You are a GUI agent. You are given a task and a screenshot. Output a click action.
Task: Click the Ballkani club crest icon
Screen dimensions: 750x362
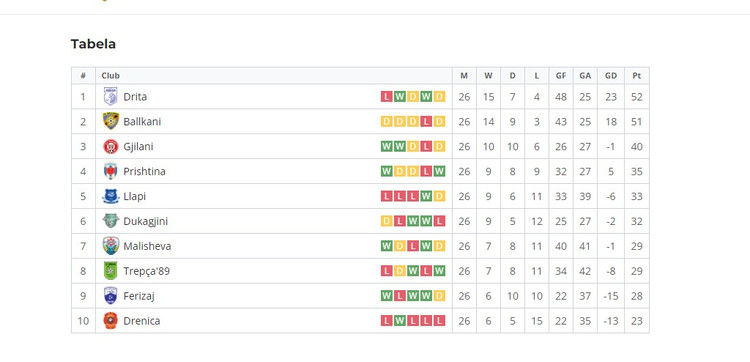110,121
